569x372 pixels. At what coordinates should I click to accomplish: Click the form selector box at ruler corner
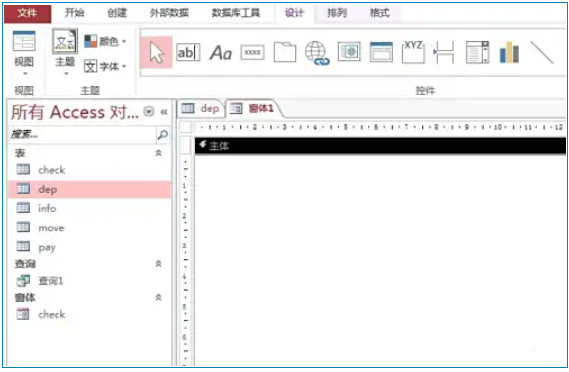coord(186,128)
